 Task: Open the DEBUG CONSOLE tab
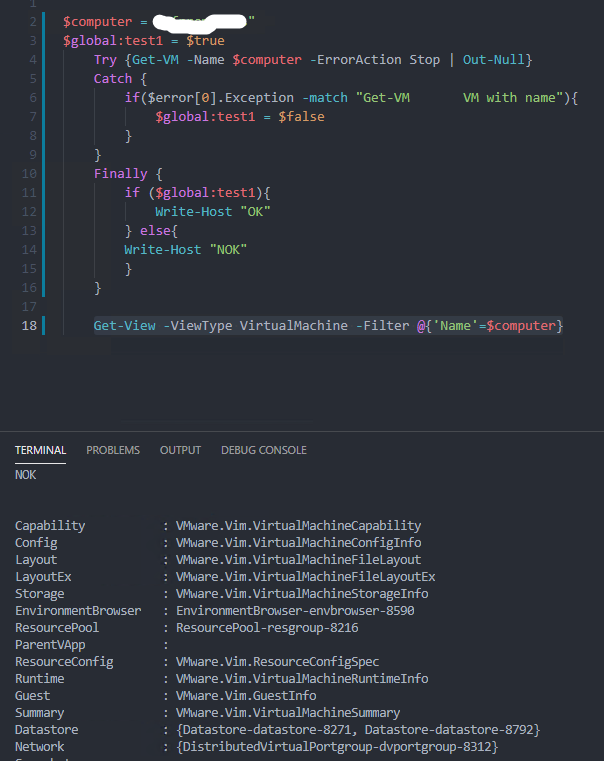click(263, 450)
